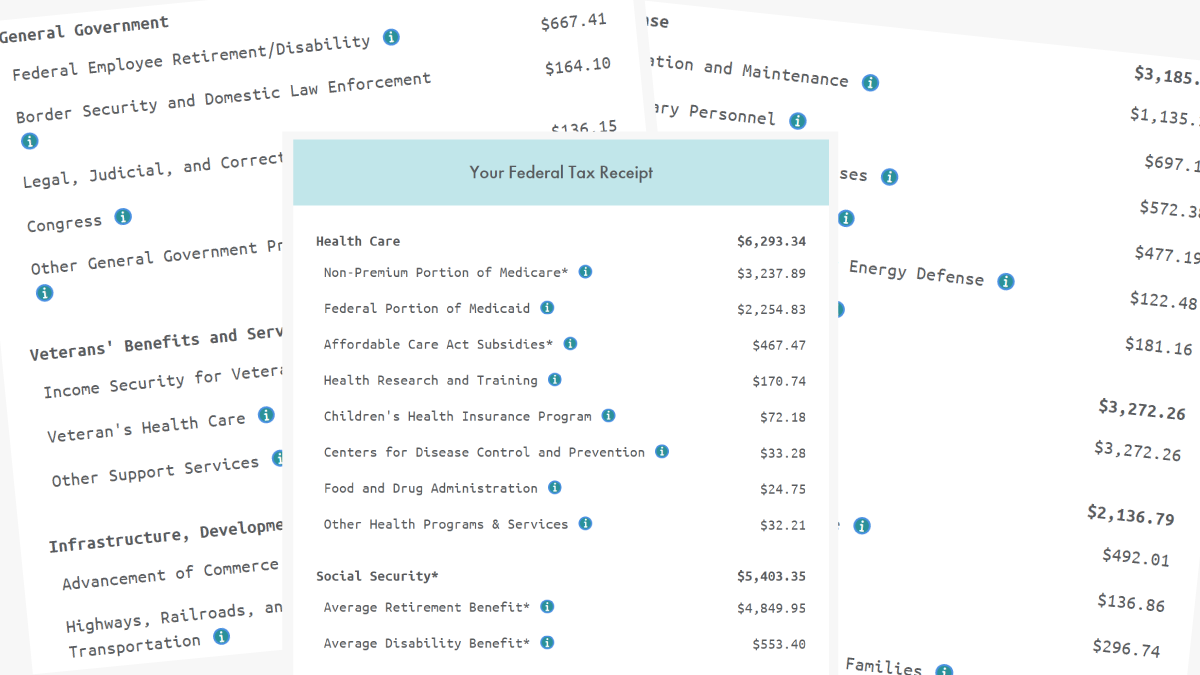Show Average Disability Benefit info icon
This screenshot has width=1200, height=675.
(547, 643)
